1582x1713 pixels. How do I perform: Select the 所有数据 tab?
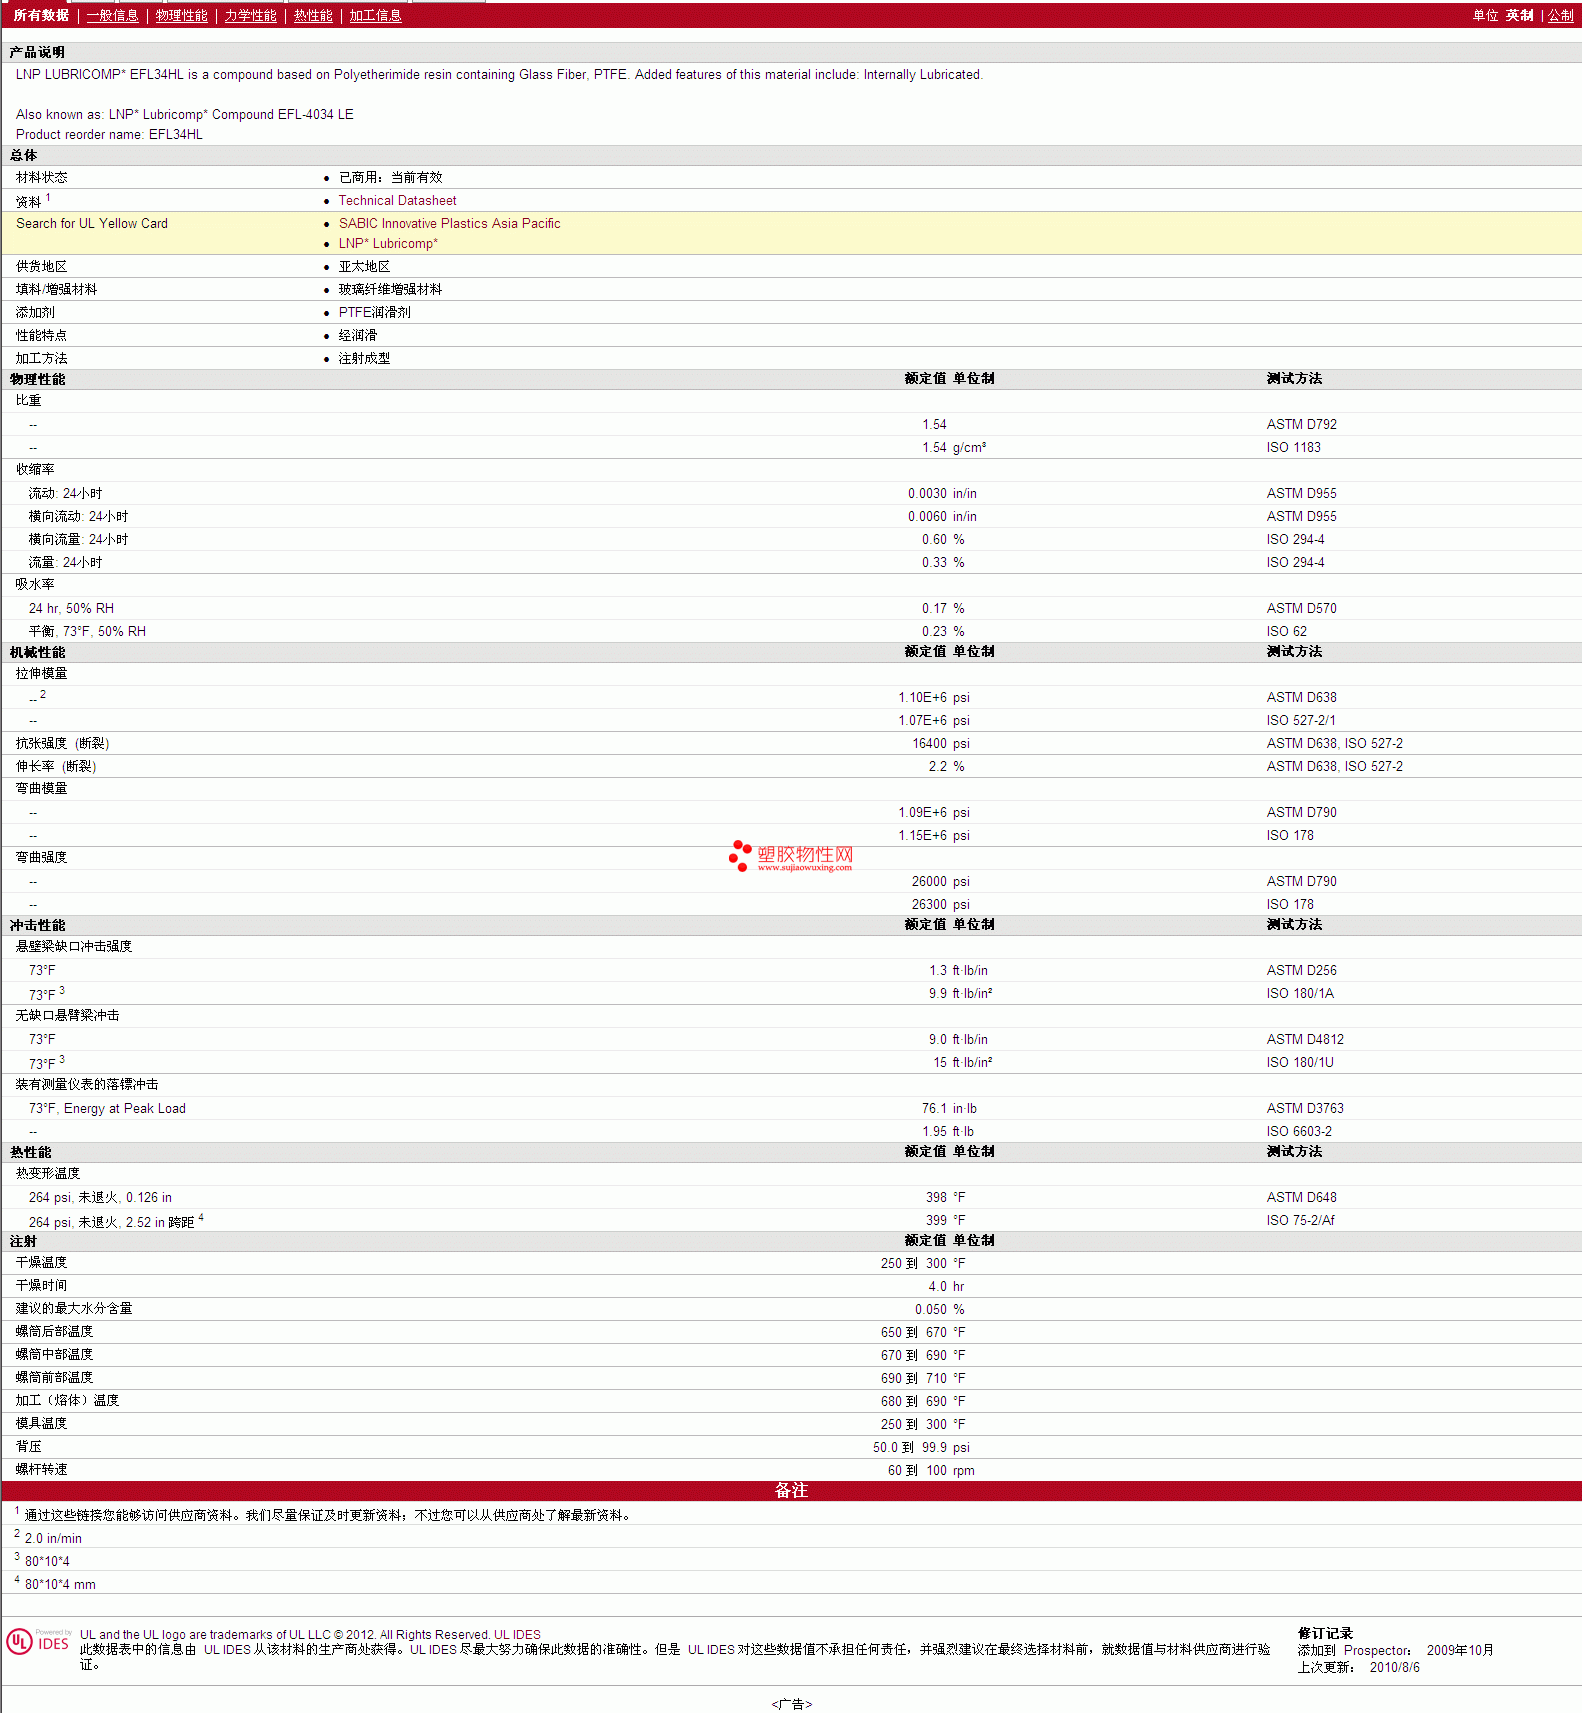click(x=41, y=16)
